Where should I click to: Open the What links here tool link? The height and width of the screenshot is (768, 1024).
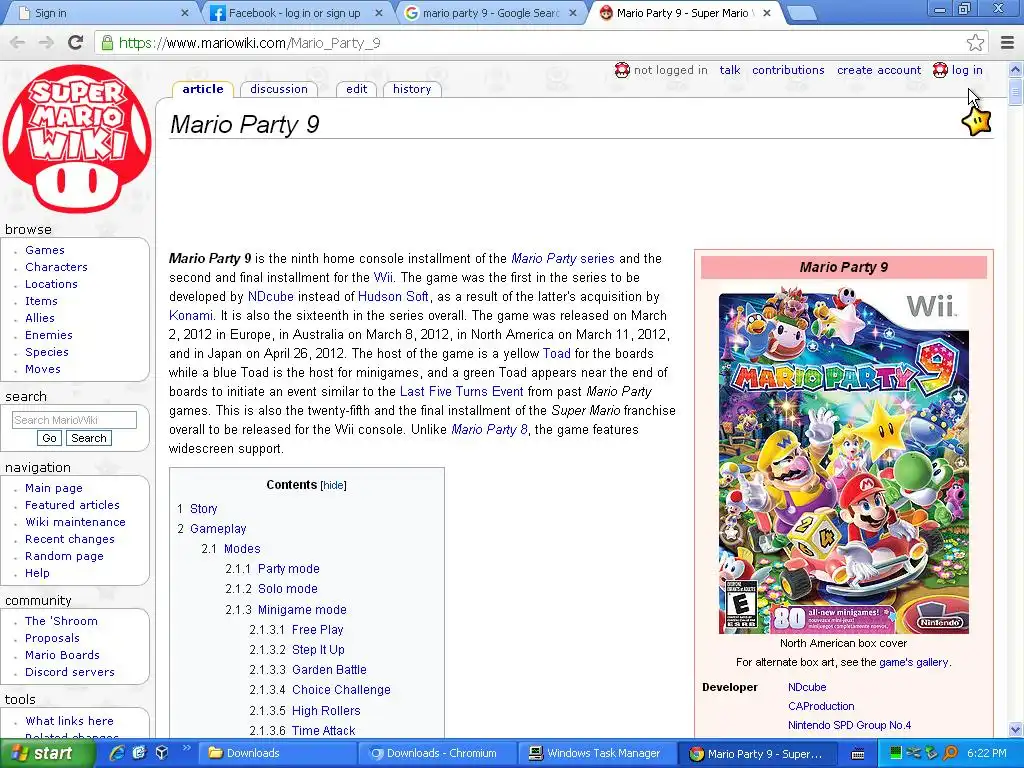click(69, 721)
